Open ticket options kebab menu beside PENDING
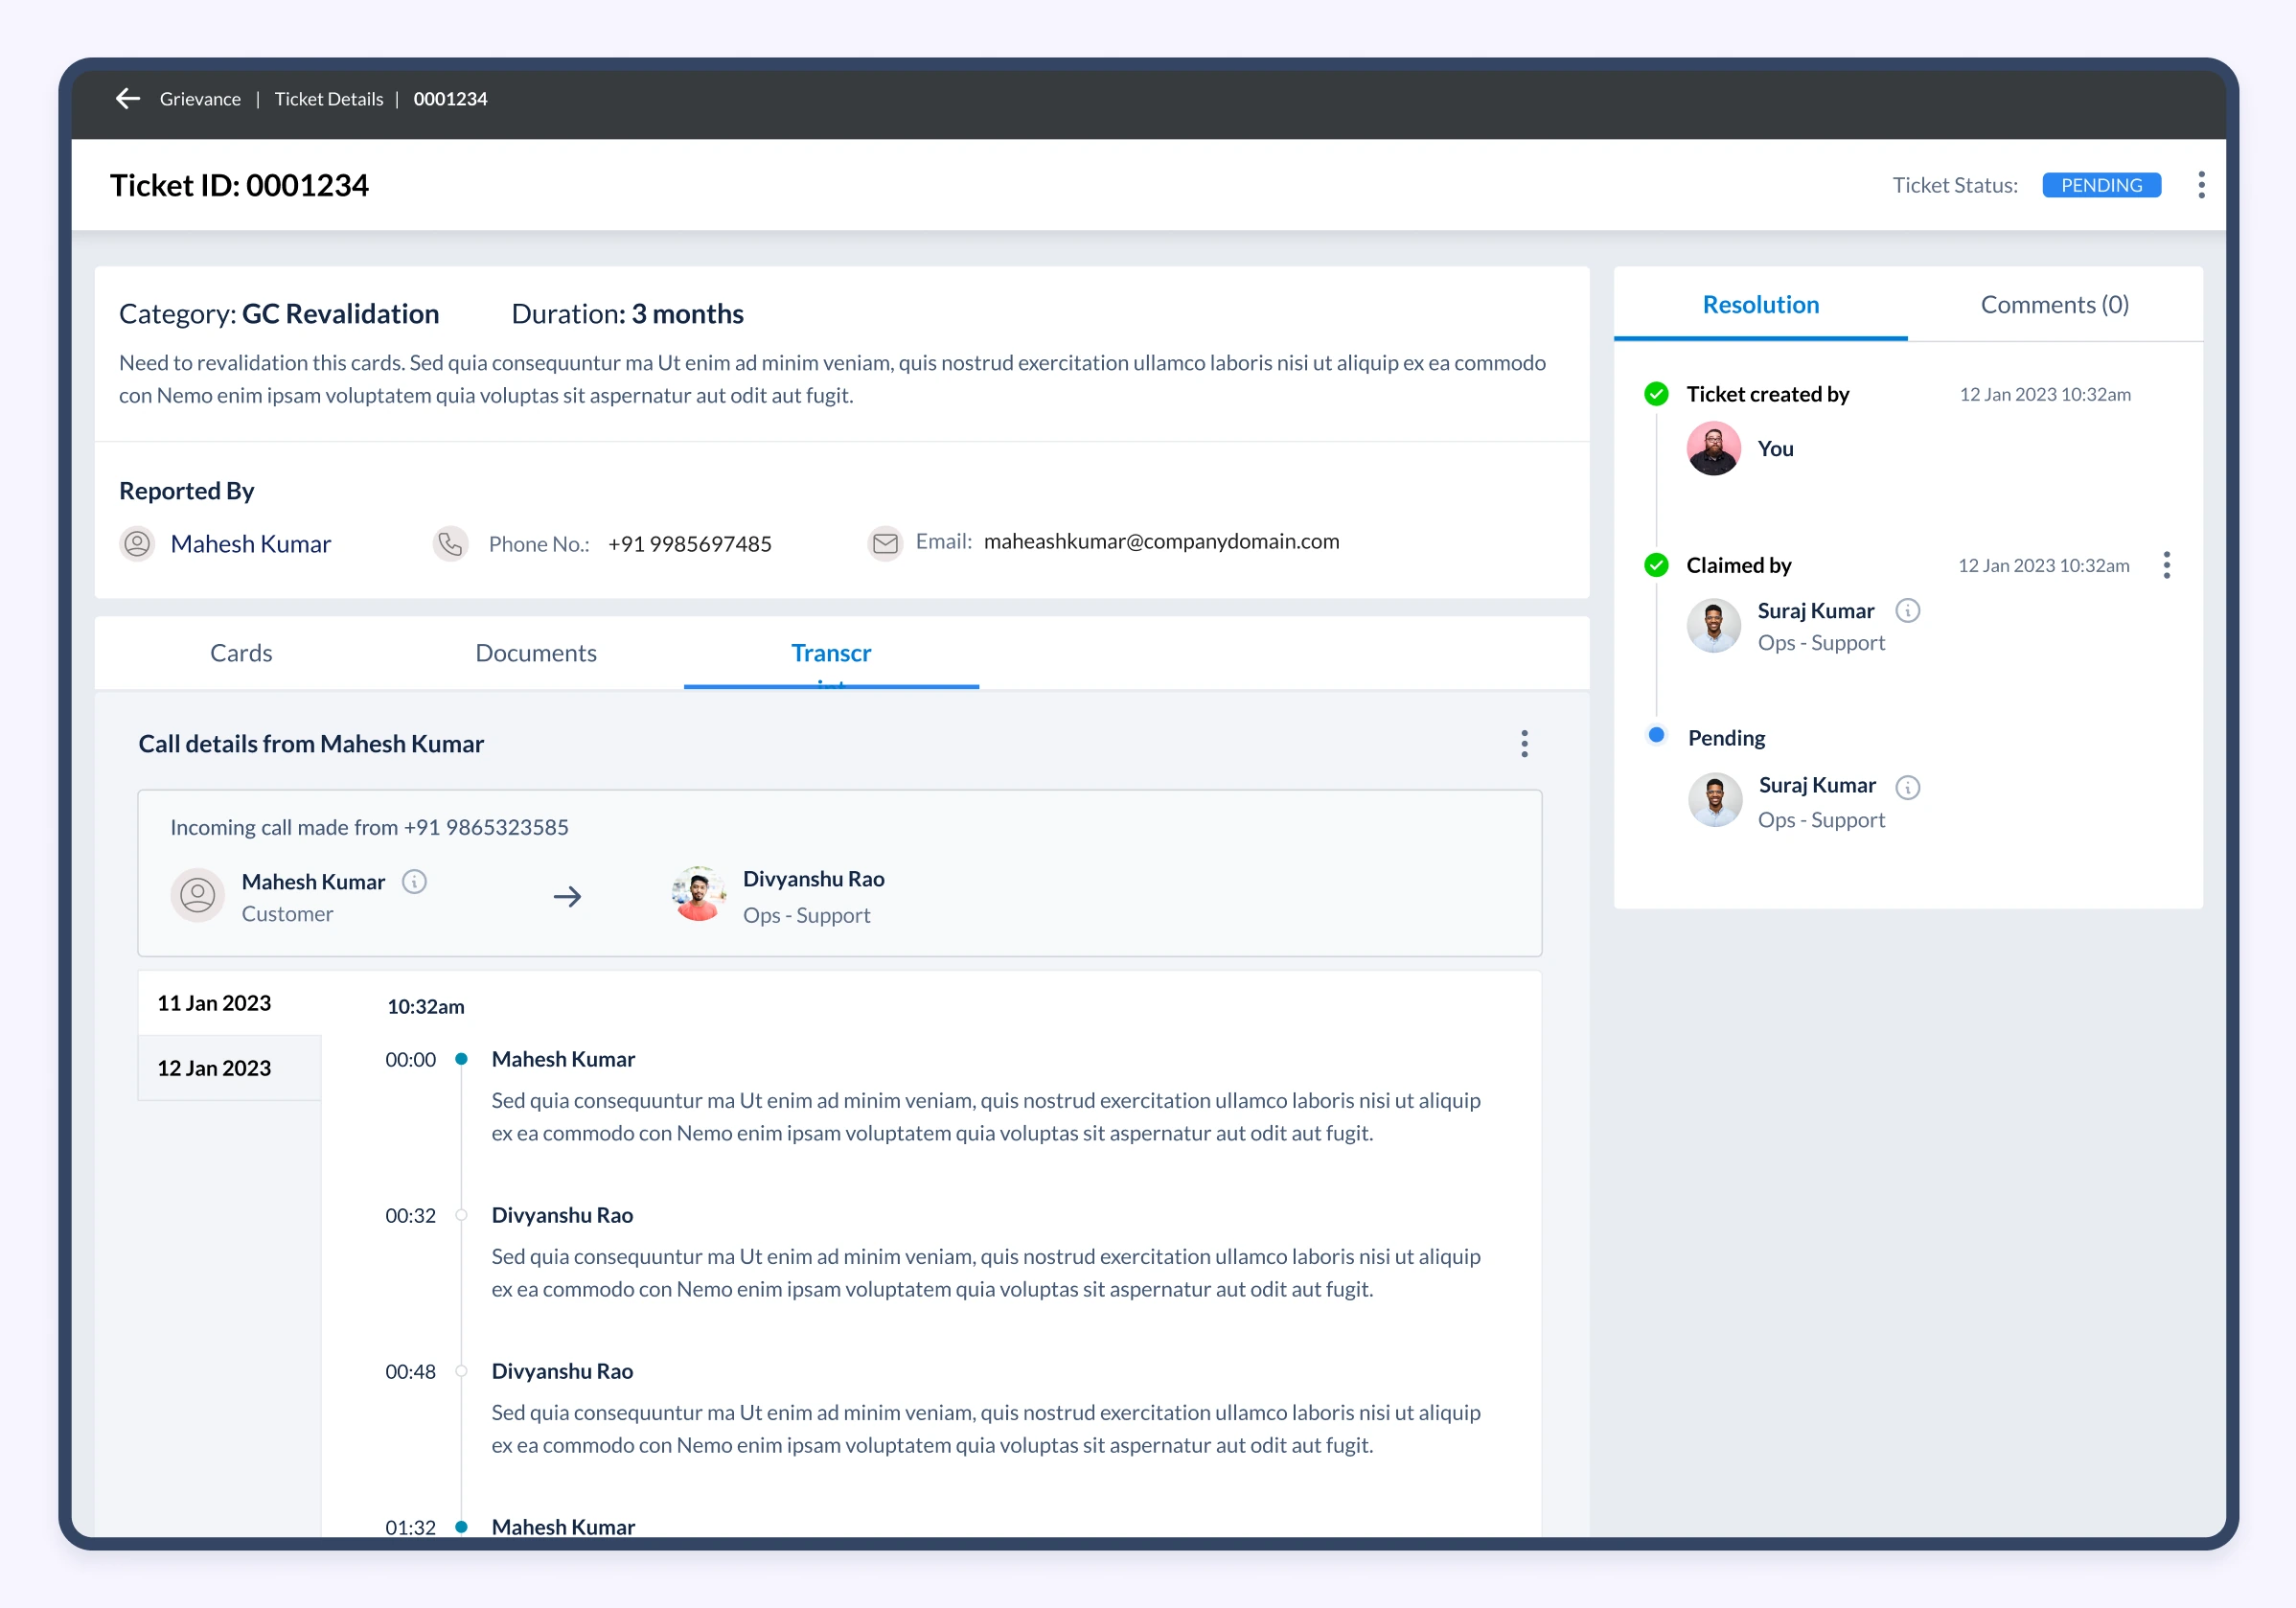 pyautogui.click(x=2201, y=185)
